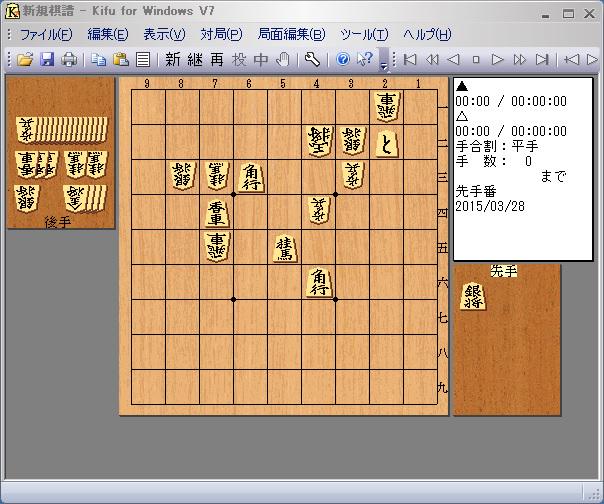Click the 先手 label above sente's hand
Screen dimensions: 604x504
pos(503,271)
